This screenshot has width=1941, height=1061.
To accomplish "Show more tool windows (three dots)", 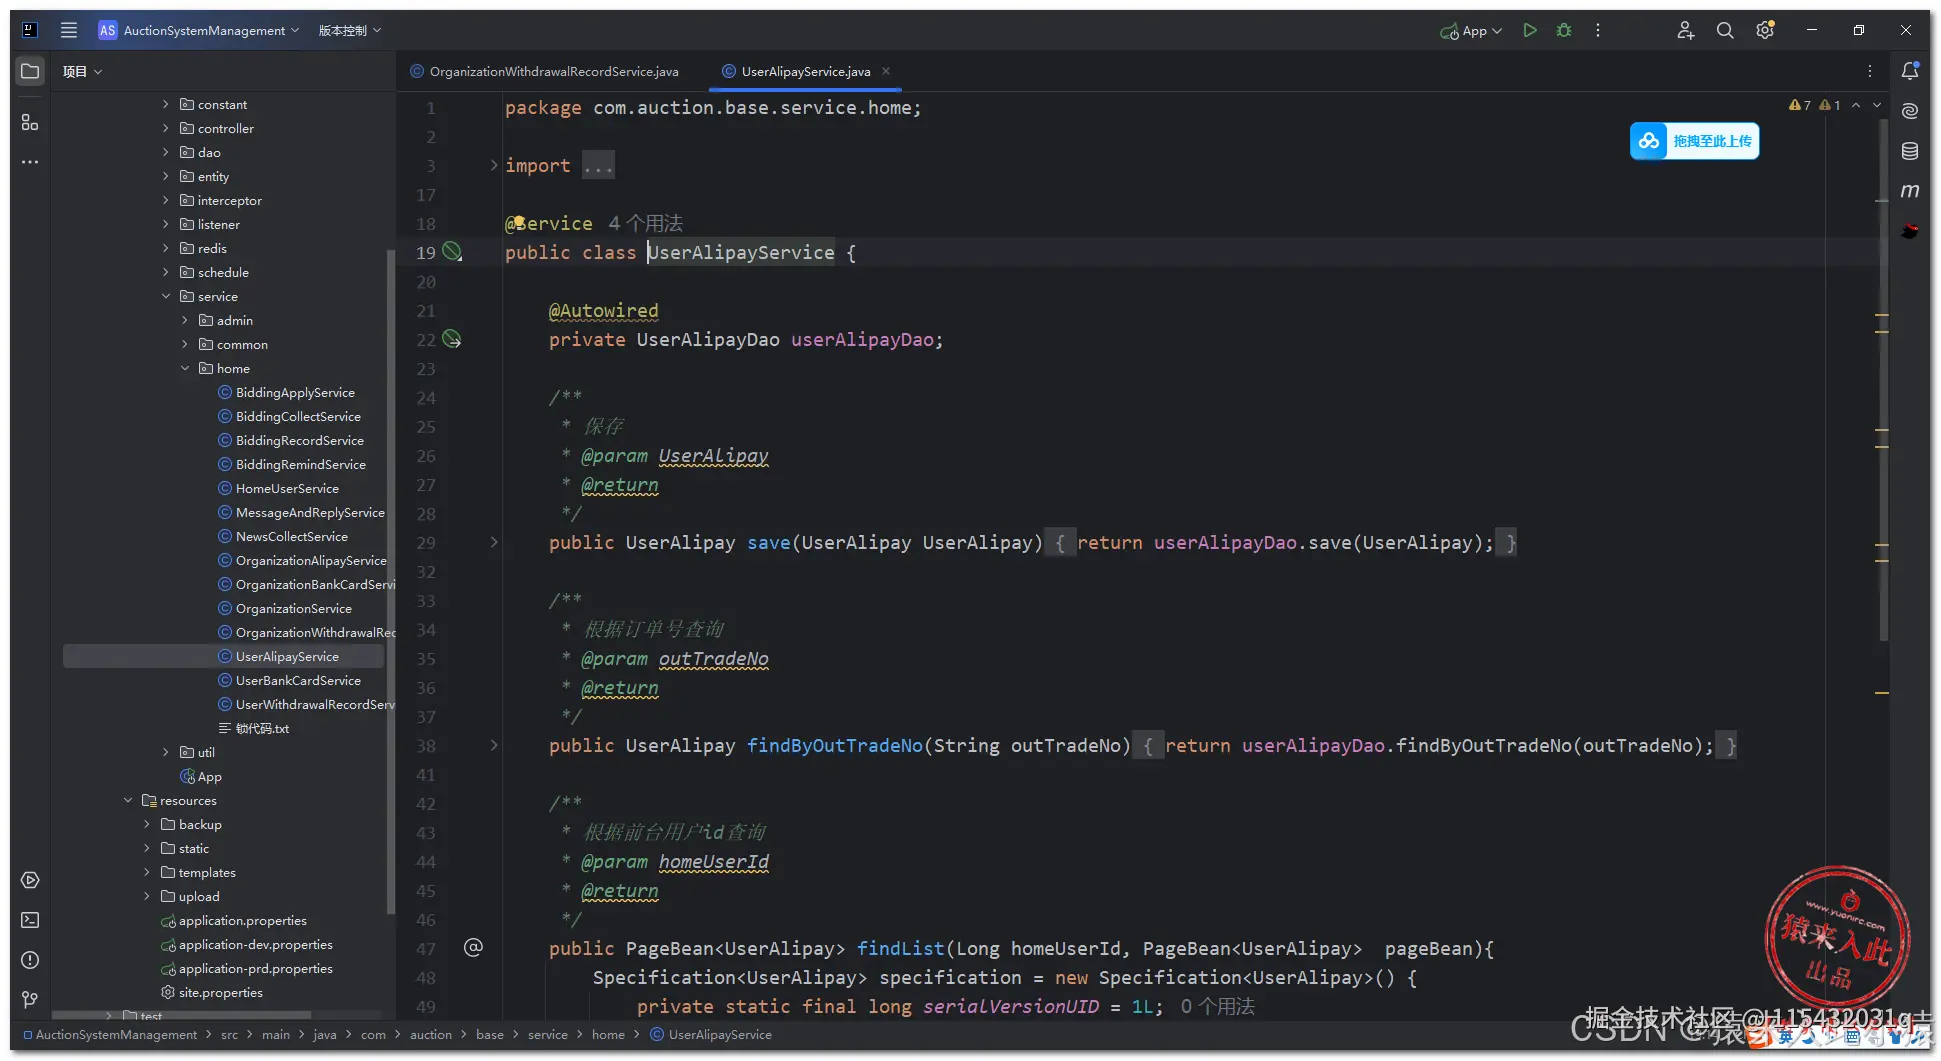I will pyautogui.click(x=30, y=162).
